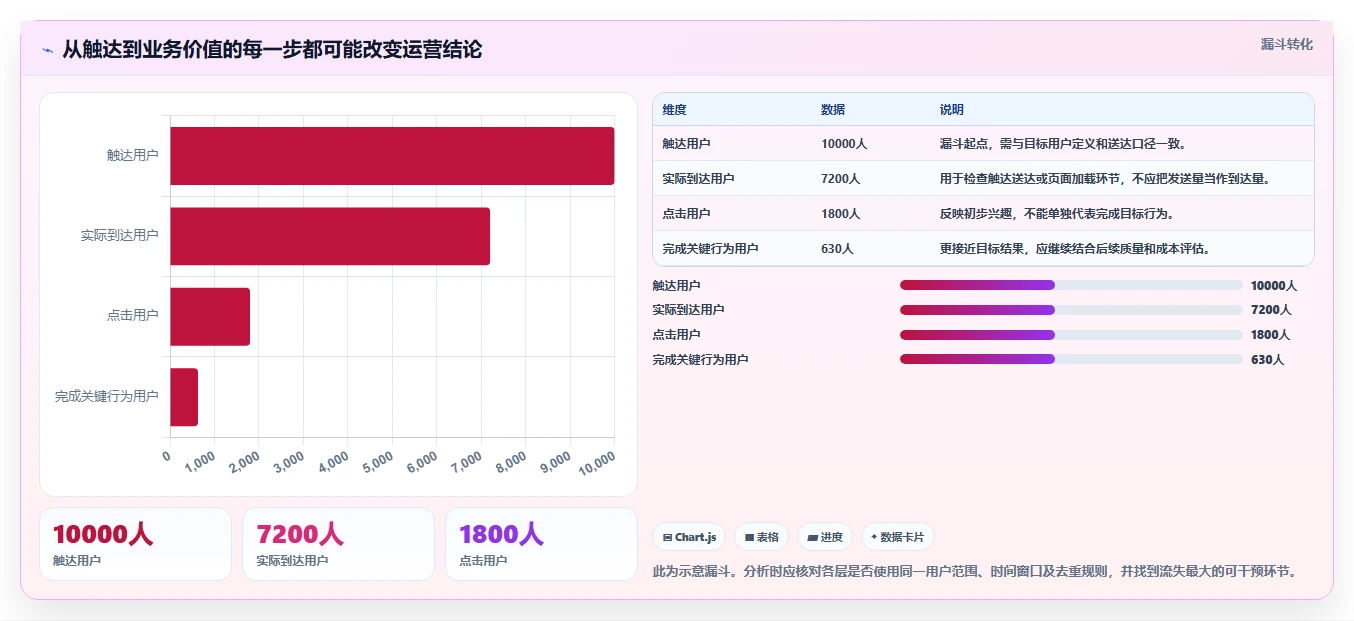Click the 10000人 stat card

[135, 544]
